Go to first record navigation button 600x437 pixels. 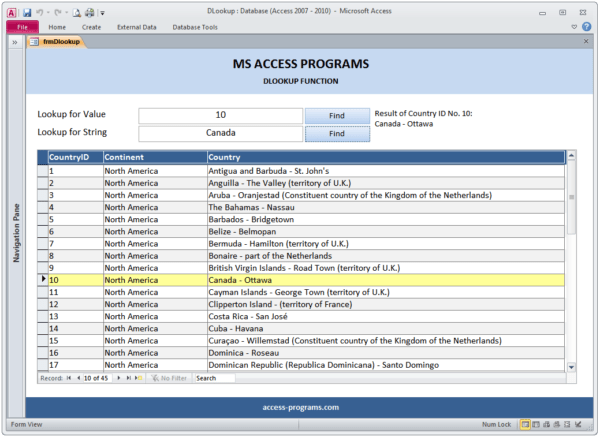[69, 378]
